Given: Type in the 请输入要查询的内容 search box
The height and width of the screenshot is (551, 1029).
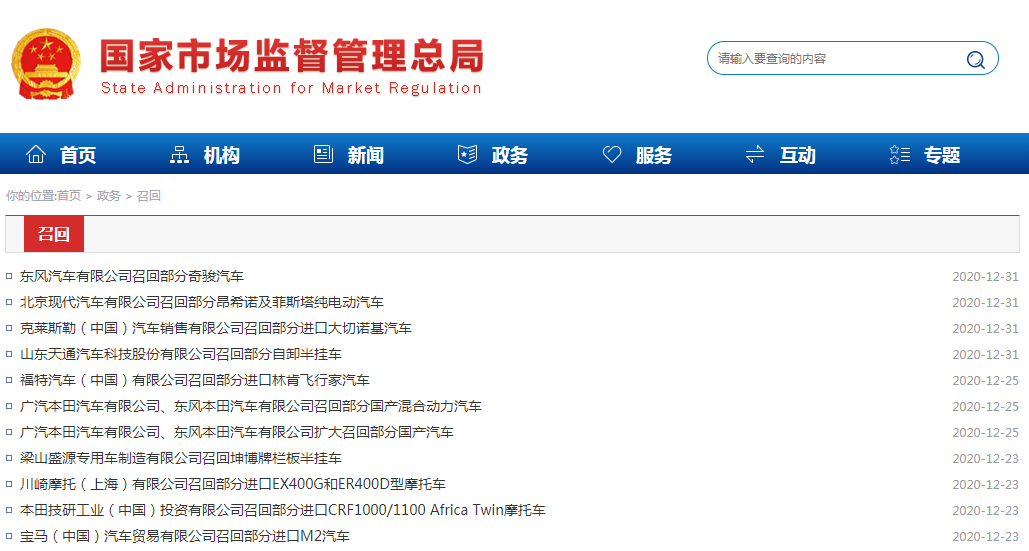Looking at the screenshot, I should click(835, 59).
